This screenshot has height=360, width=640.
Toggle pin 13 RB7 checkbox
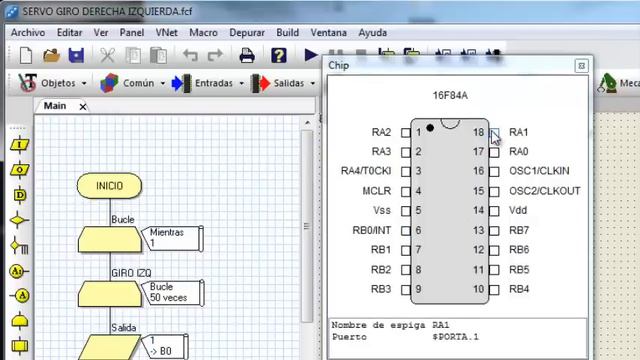coord(494,231)
